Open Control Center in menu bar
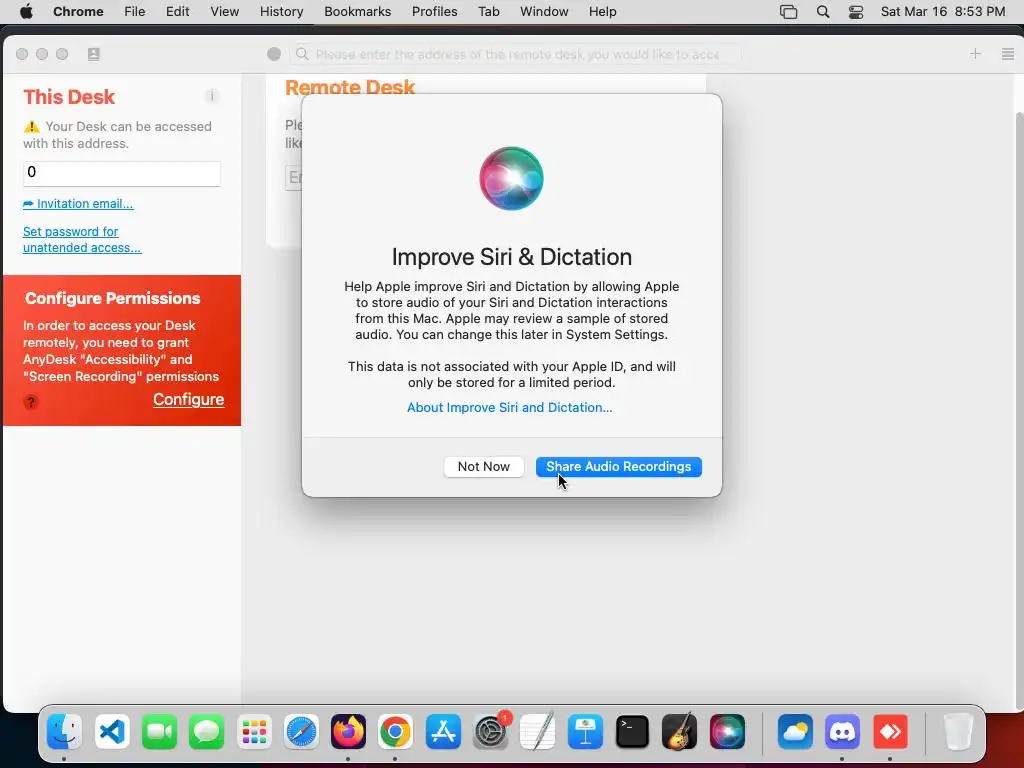This screenshot has height=768, width=1024. tap(856, 12)
